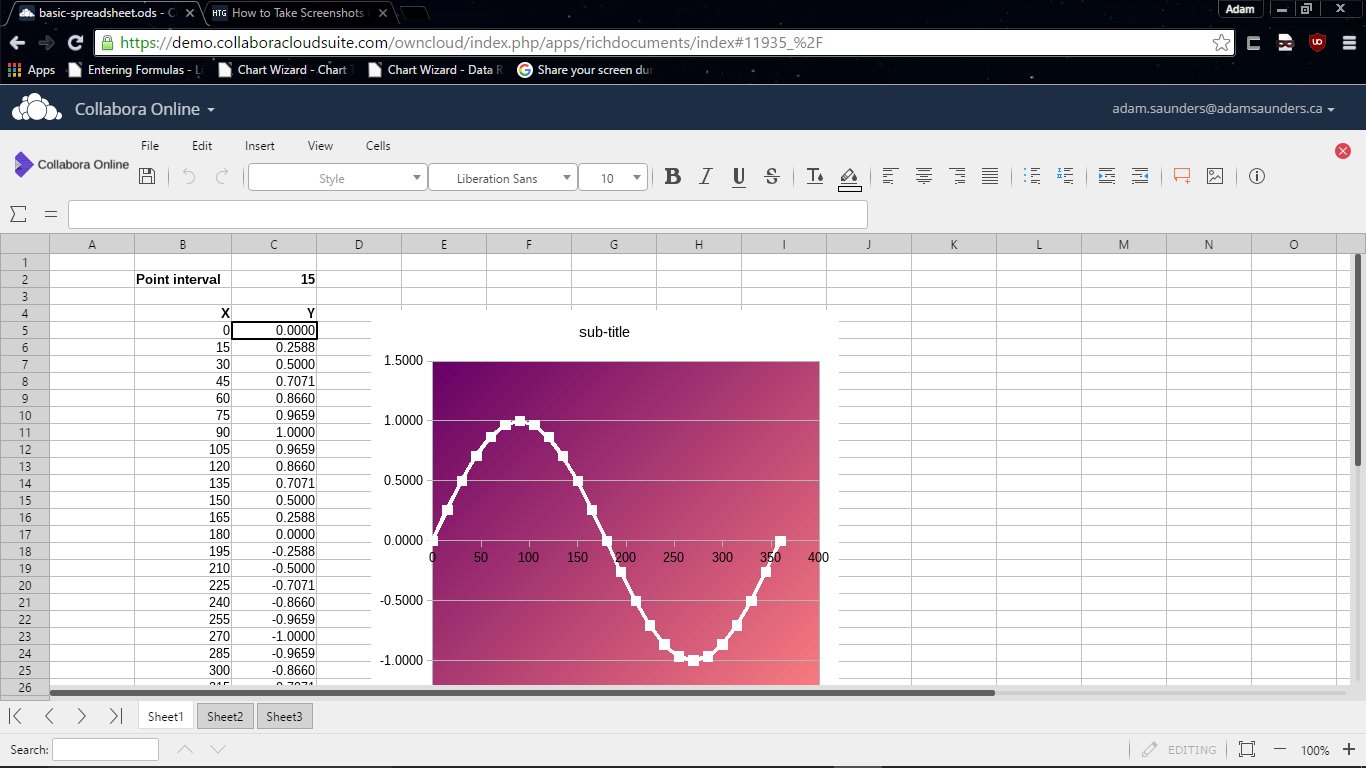The height and width of the screenshot is (768, 1366).
Task: Click the Sum (sigma) function icon
Action: [x=18, y=214]
